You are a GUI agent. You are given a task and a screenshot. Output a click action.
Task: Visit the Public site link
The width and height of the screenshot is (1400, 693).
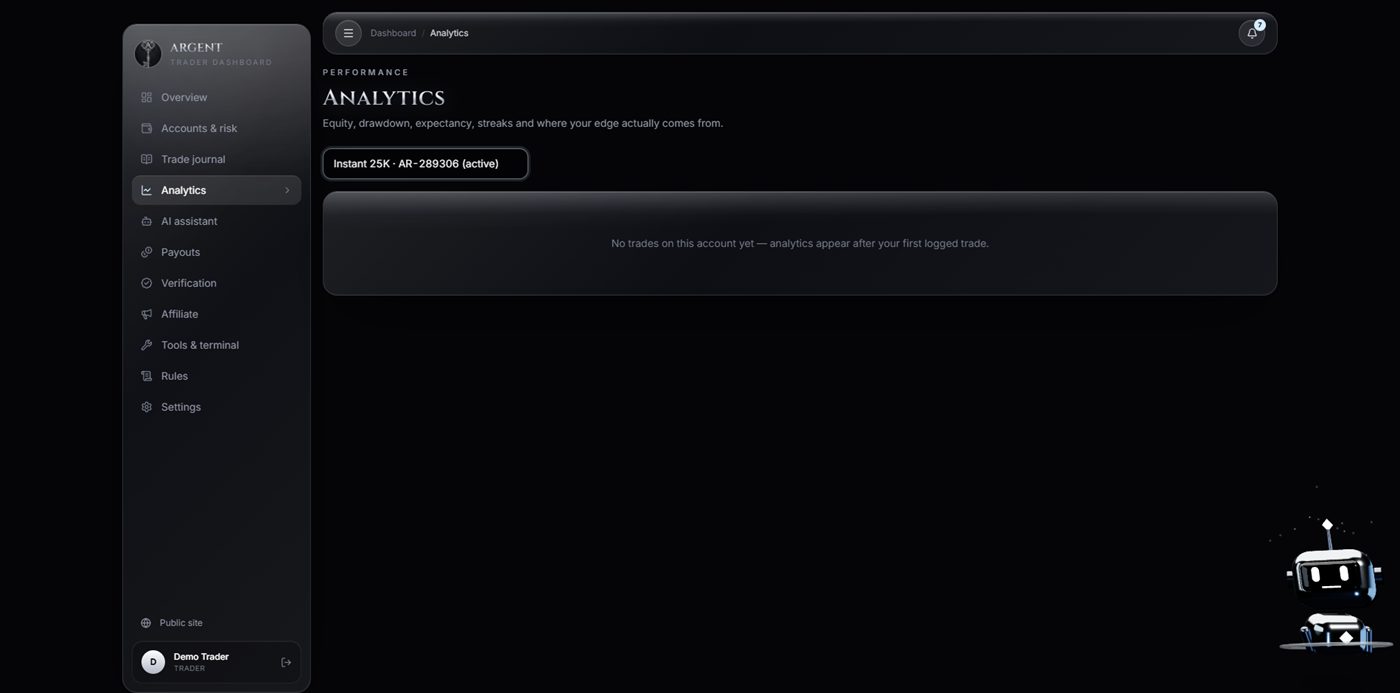coord(181,623)
